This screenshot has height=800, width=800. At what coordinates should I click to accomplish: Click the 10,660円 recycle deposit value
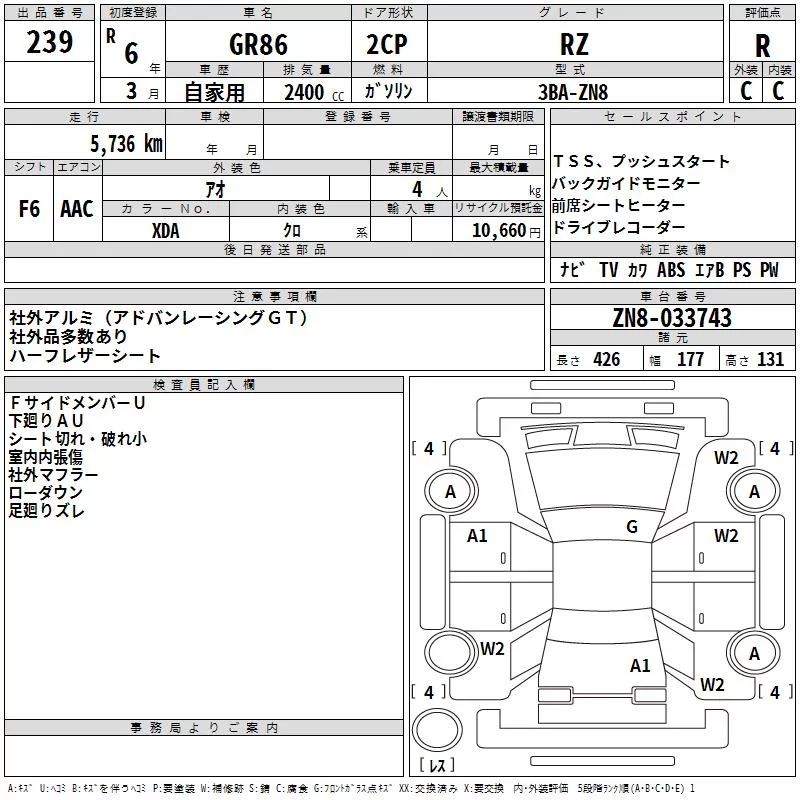498,230
